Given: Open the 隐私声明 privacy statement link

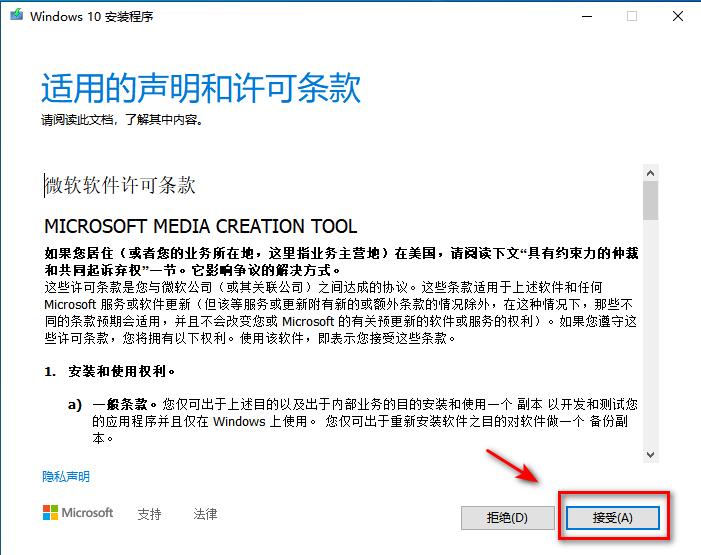Looking at the screenshot, I should [x=66, y=477].
